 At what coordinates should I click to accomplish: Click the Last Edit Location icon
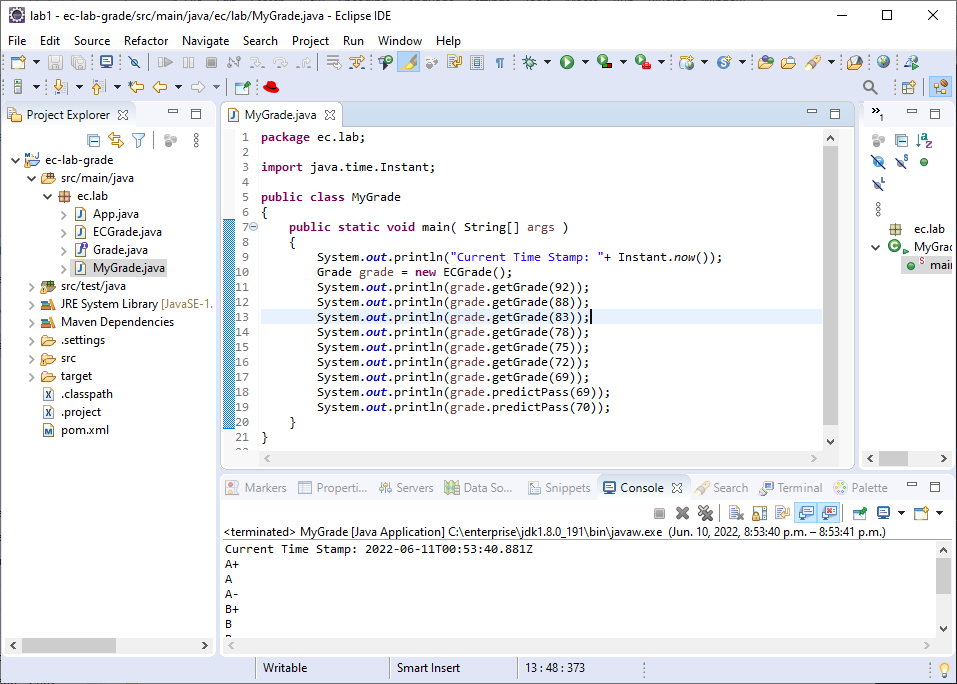point(136,87)
